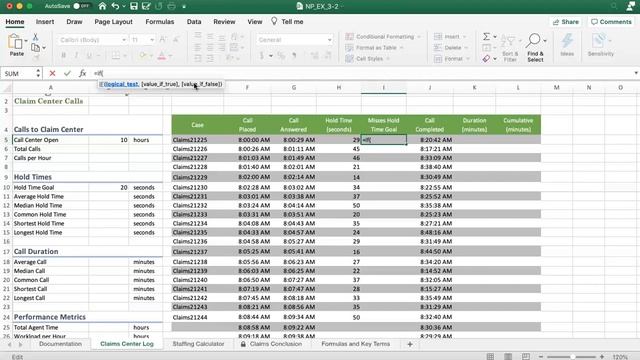Open the Paste options dropdown arrow
This screenshot has height=360, width=640.
[26, 41]
